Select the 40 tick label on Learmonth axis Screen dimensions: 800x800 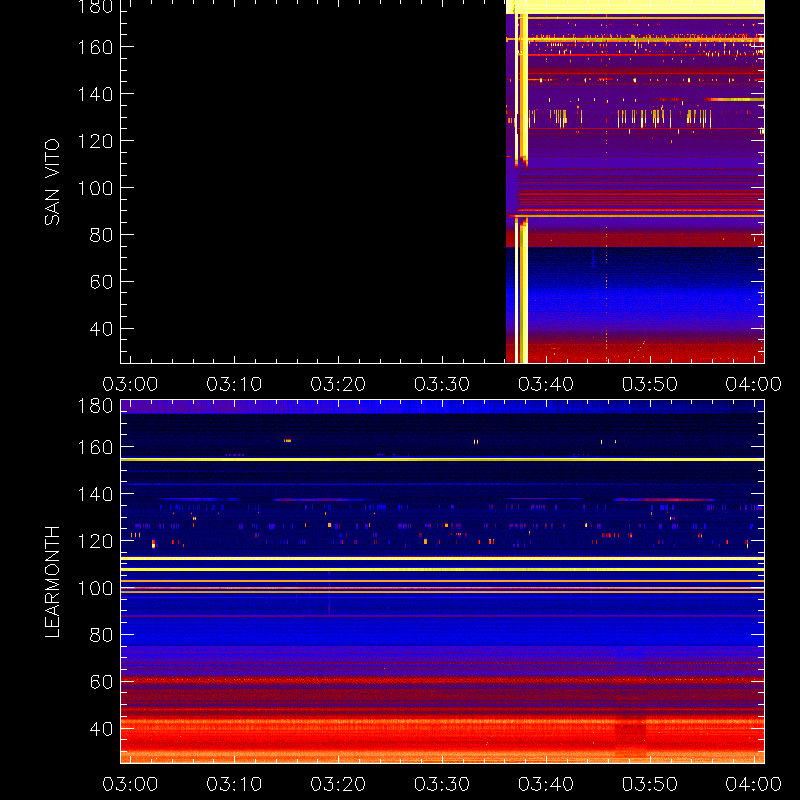101,729
